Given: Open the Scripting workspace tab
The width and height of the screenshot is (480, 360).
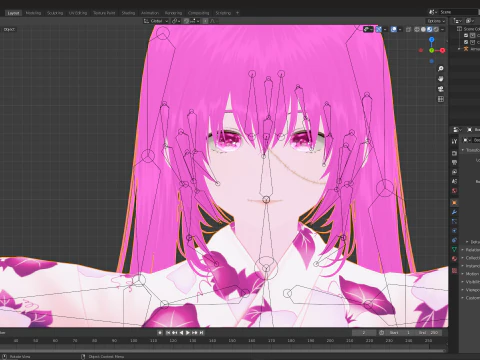Looking at the screenshot, I should pyautogui.click(x=223, y=13).
